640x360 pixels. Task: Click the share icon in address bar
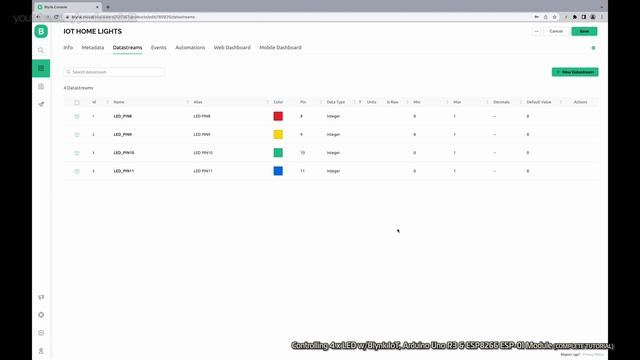pyautogui.click(x=546, y=17)
